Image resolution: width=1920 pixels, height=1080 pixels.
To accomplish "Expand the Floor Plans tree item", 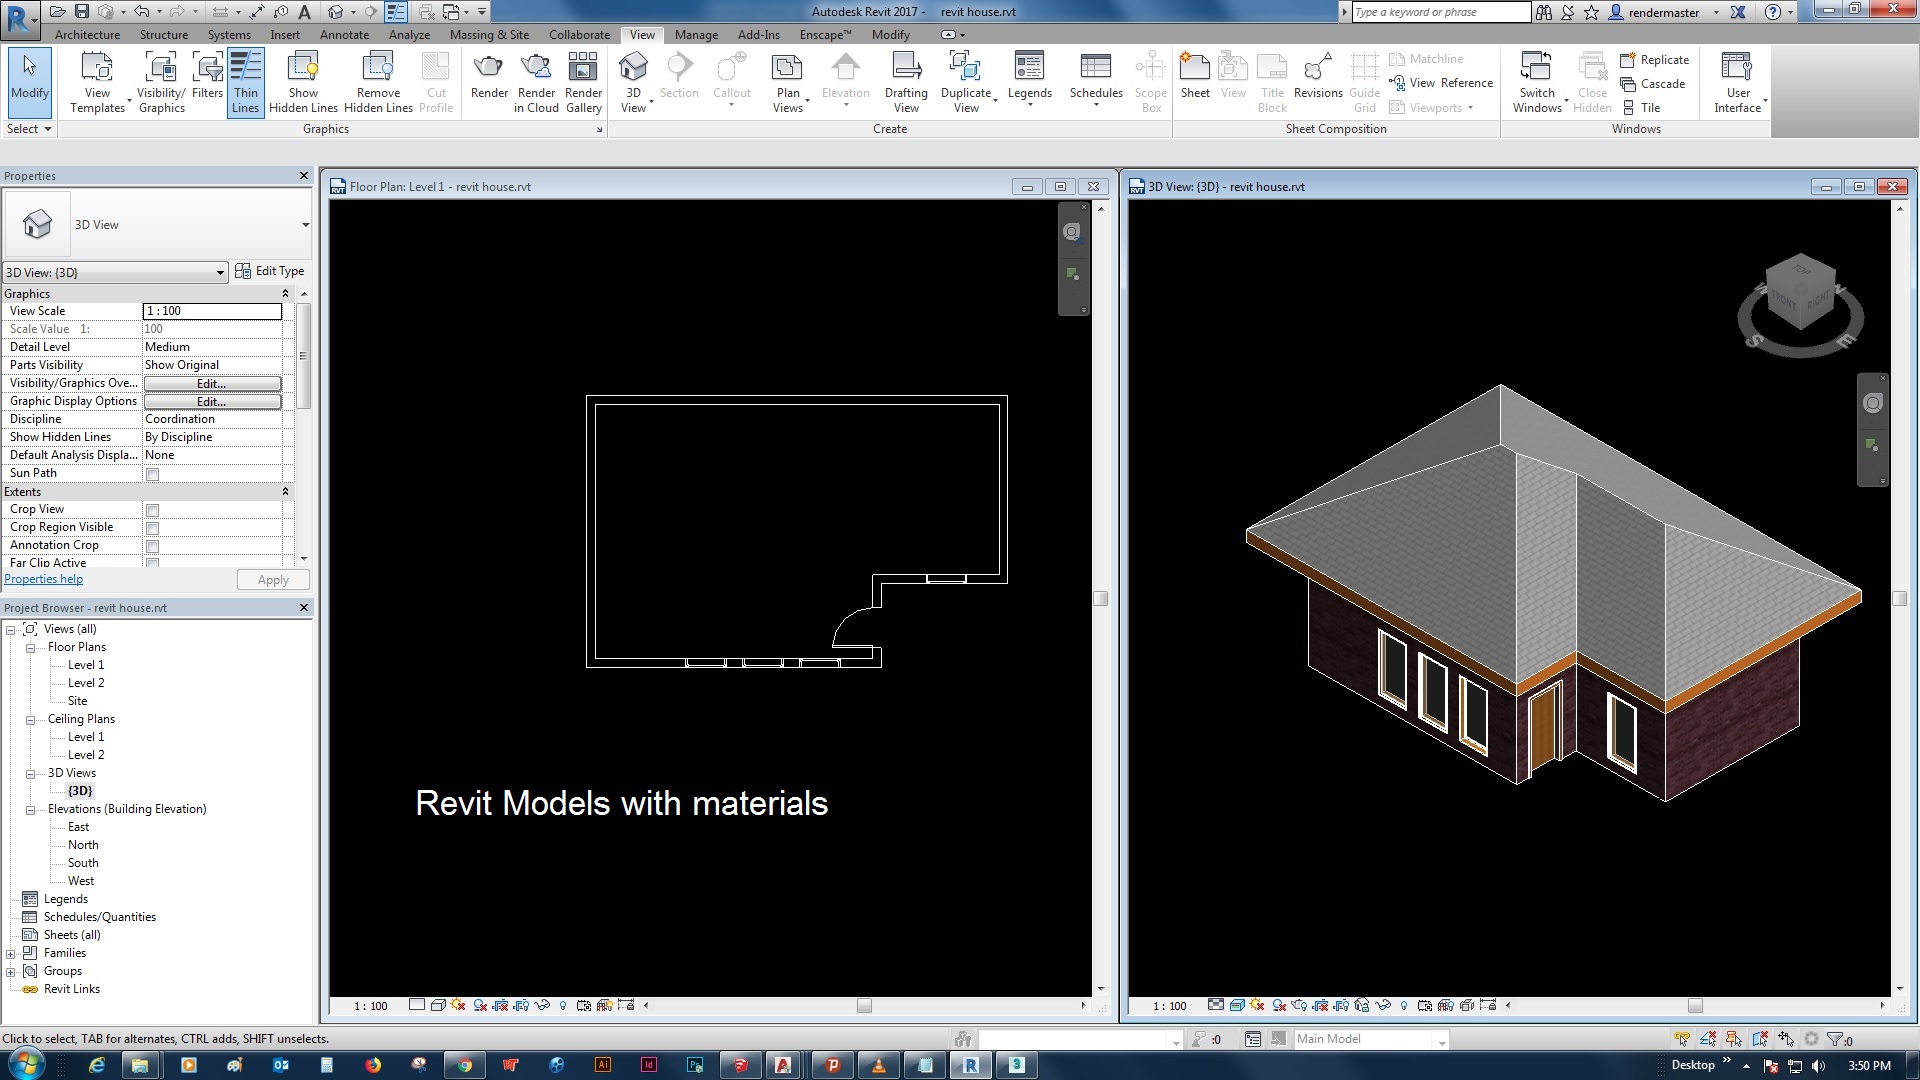I will [30, 647].
